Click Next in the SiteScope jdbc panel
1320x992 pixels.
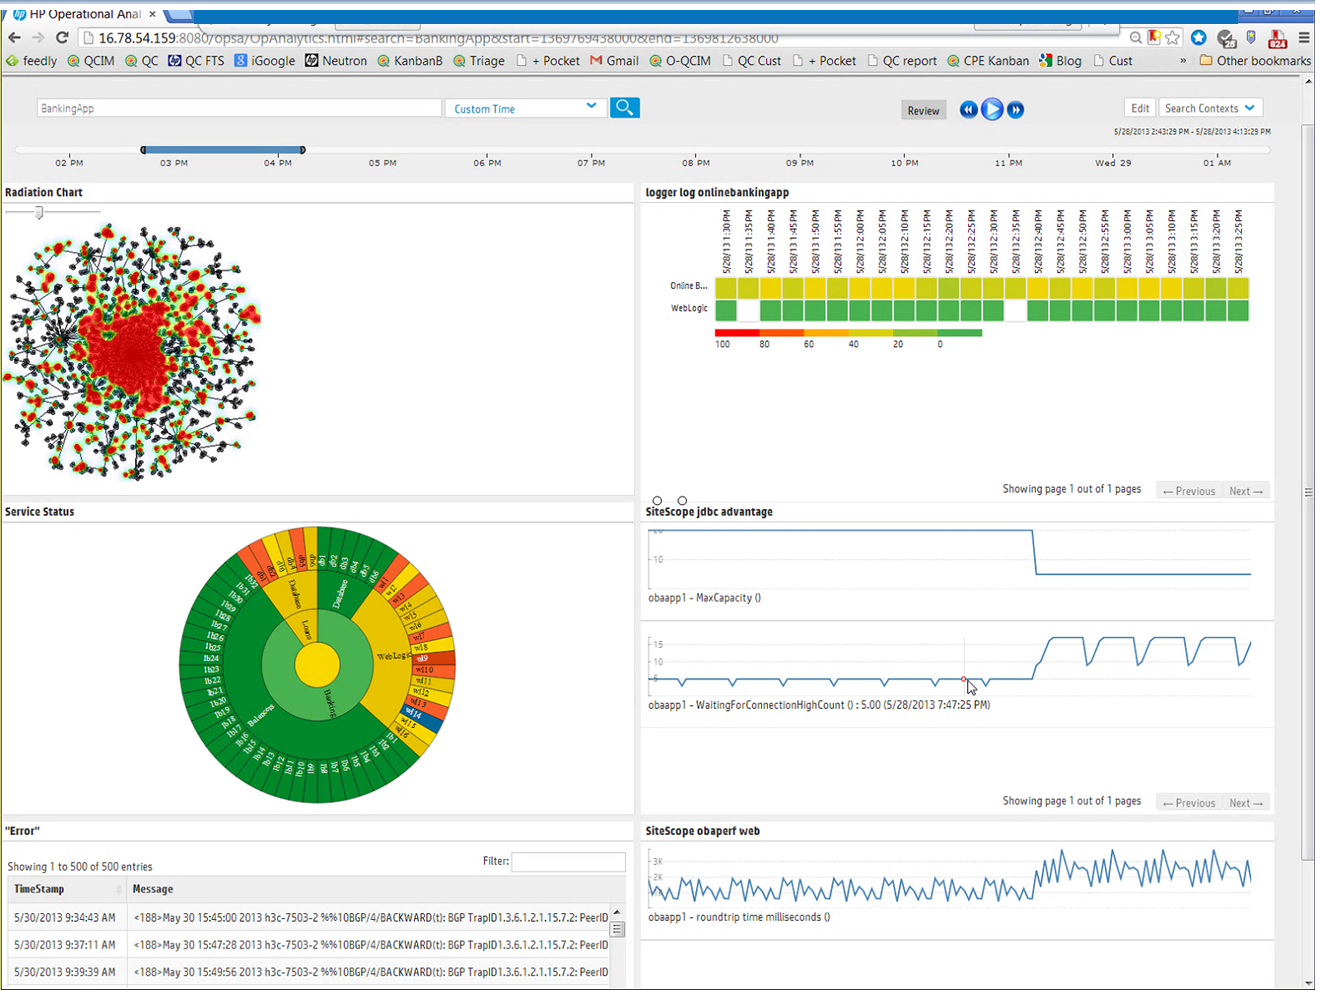click(x=1246, y=803)
